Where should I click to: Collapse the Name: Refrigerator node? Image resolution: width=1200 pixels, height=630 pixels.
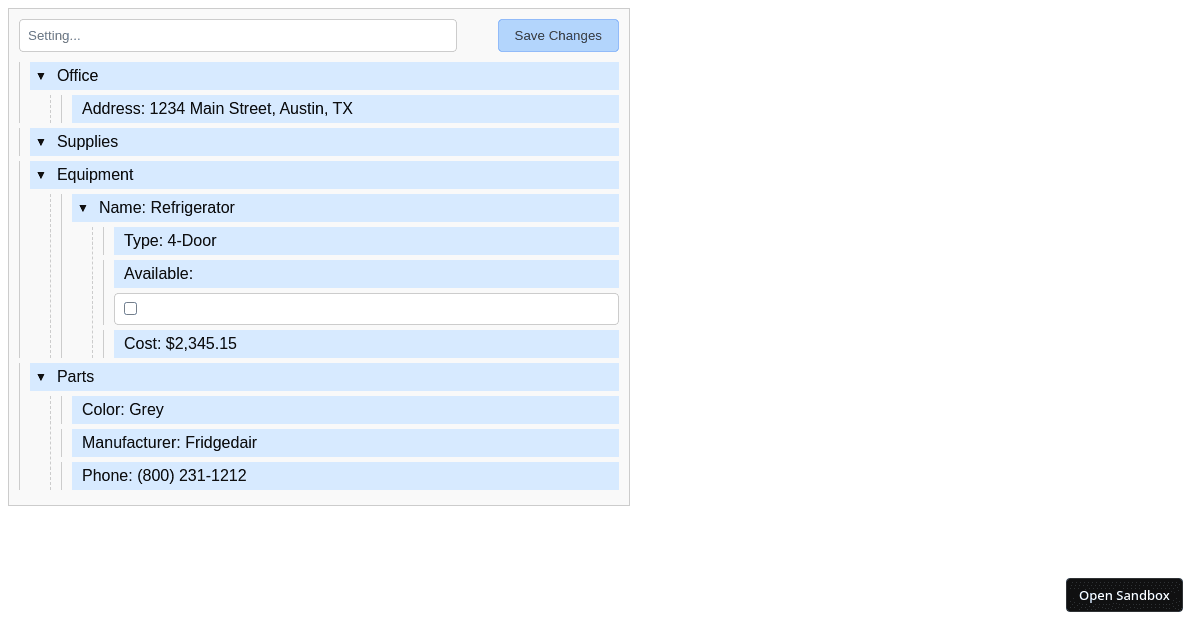coord(83,208)
